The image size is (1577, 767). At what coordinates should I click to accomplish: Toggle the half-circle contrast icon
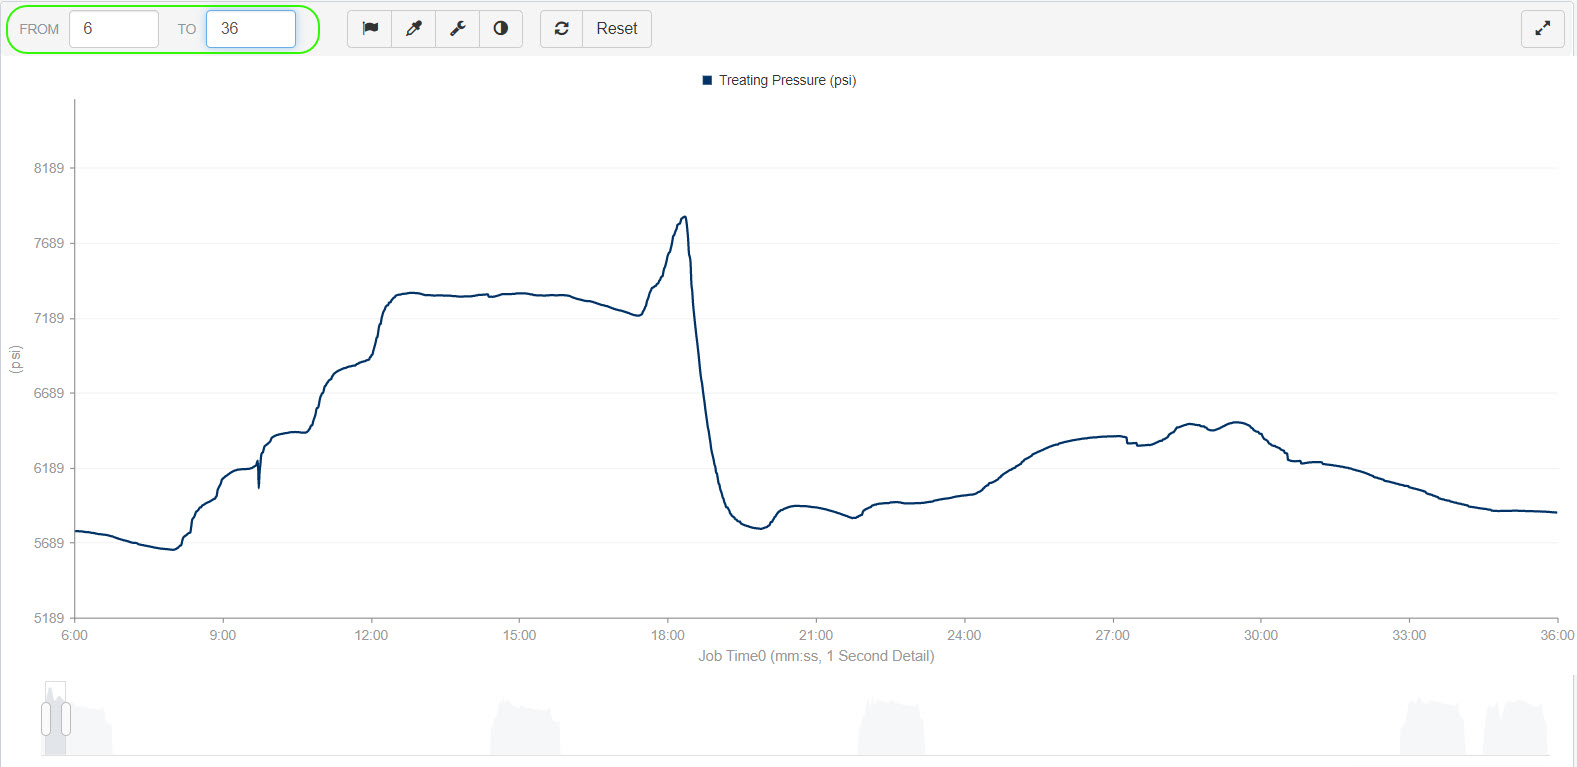[501, 29]
